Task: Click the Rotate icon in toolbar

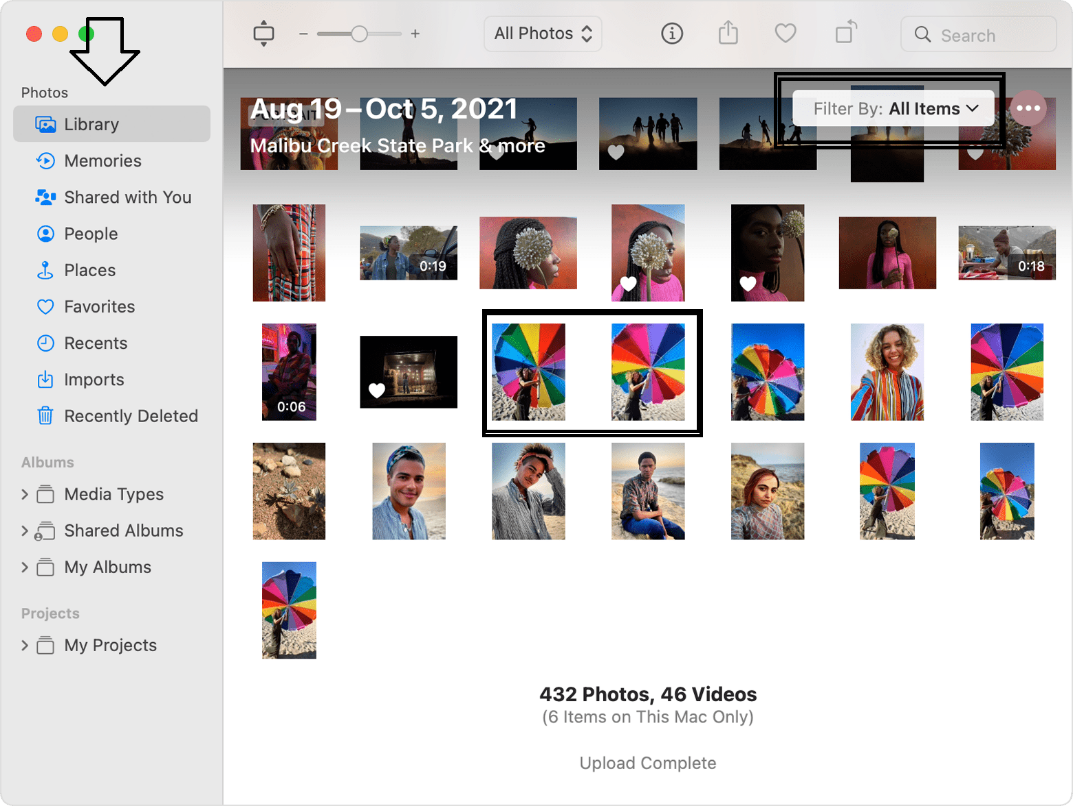Action: (845, 33)
